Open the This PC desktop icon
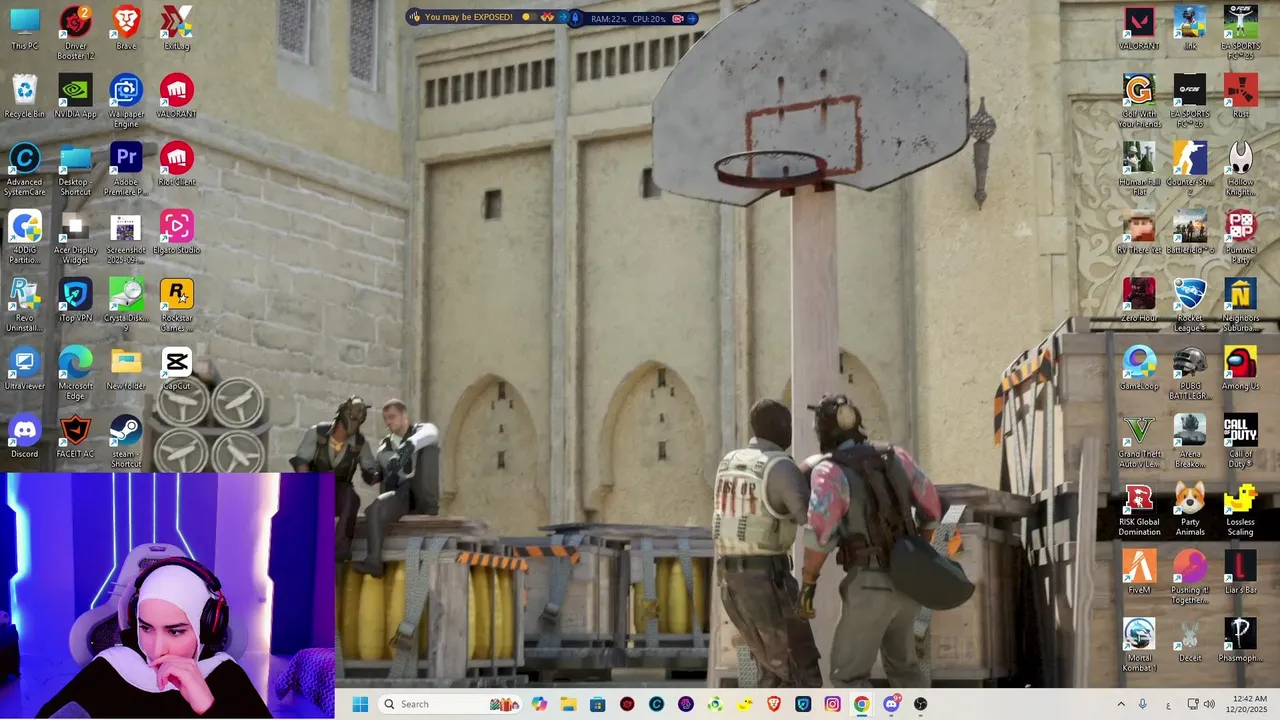 point(24,28)
